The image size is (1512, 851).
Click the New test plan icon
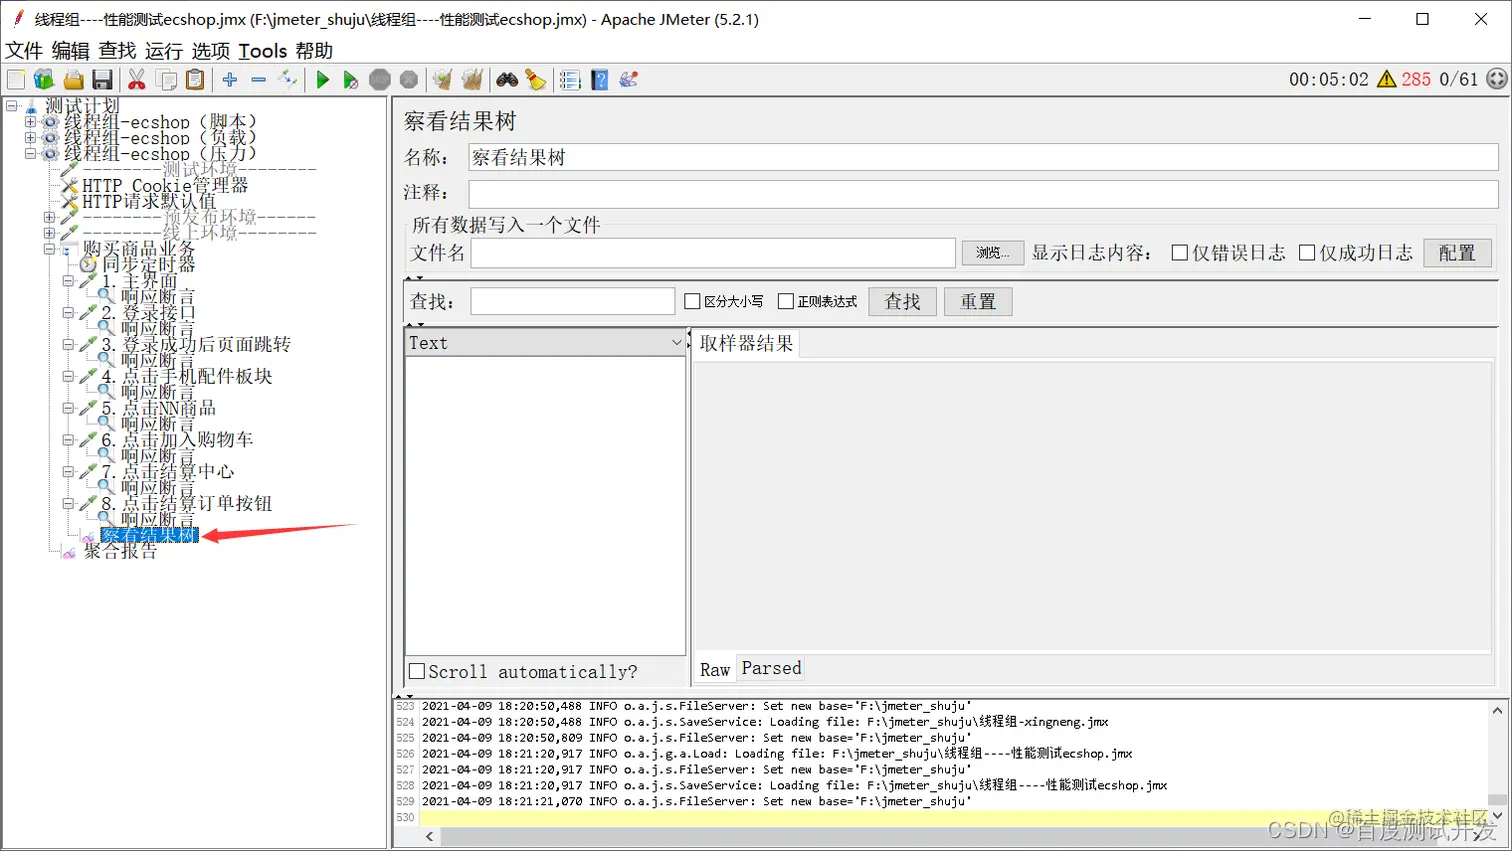pyautogui.click(x=16, y=79)
